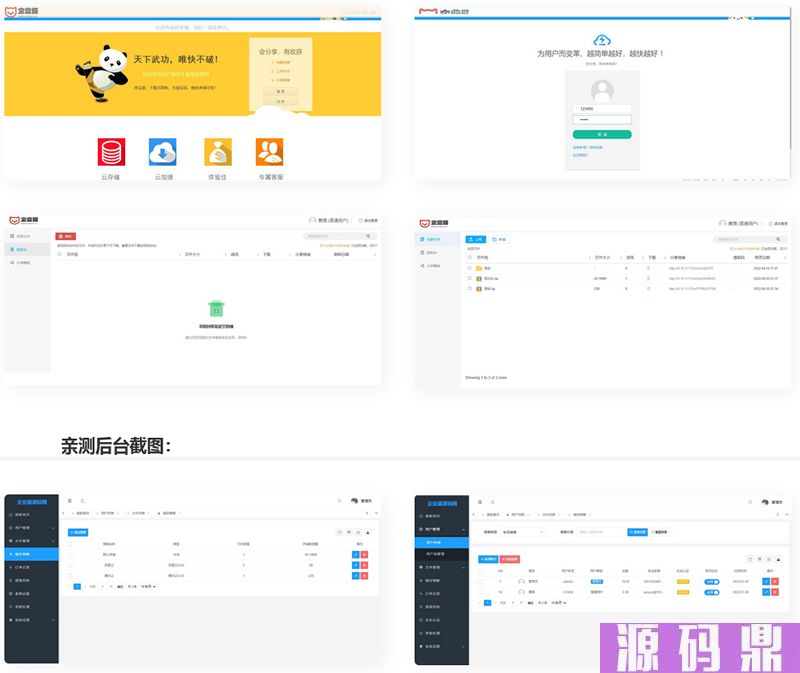Click the hamburger menu icon in storage admin panel

(70, 501)
